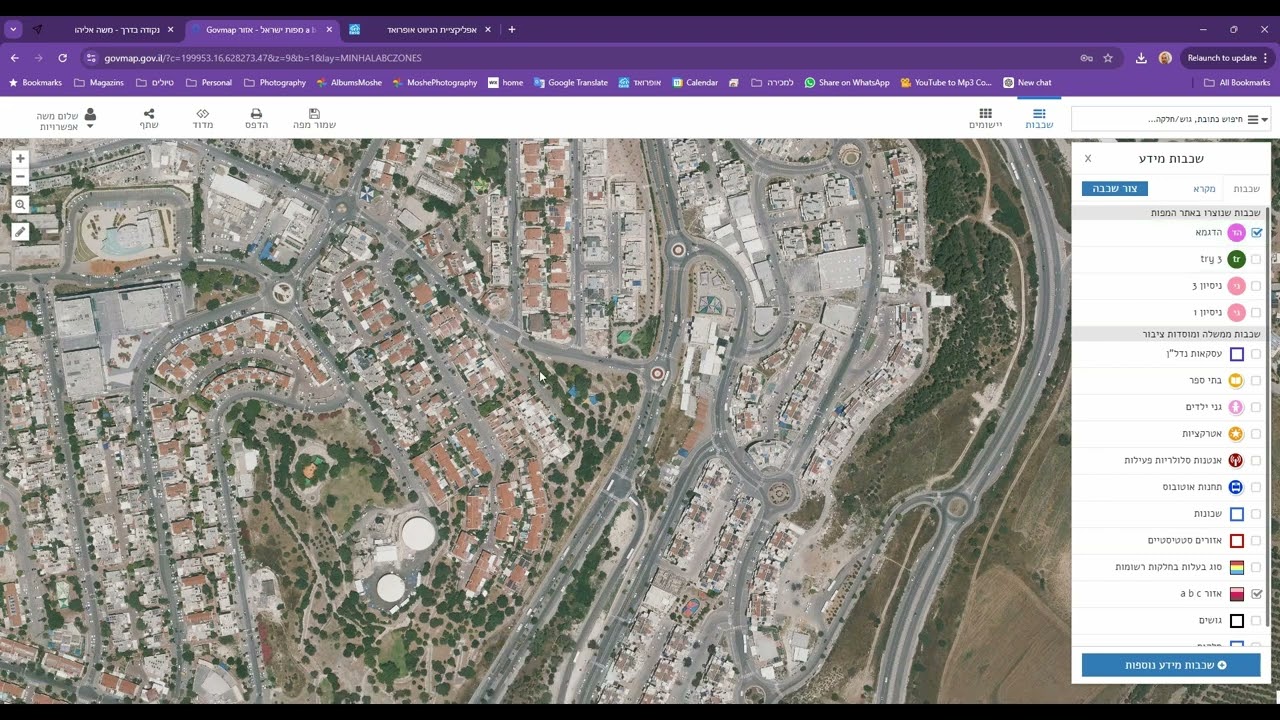
Task: Enable the try 3 layer checkbox
Action: 1256,259
